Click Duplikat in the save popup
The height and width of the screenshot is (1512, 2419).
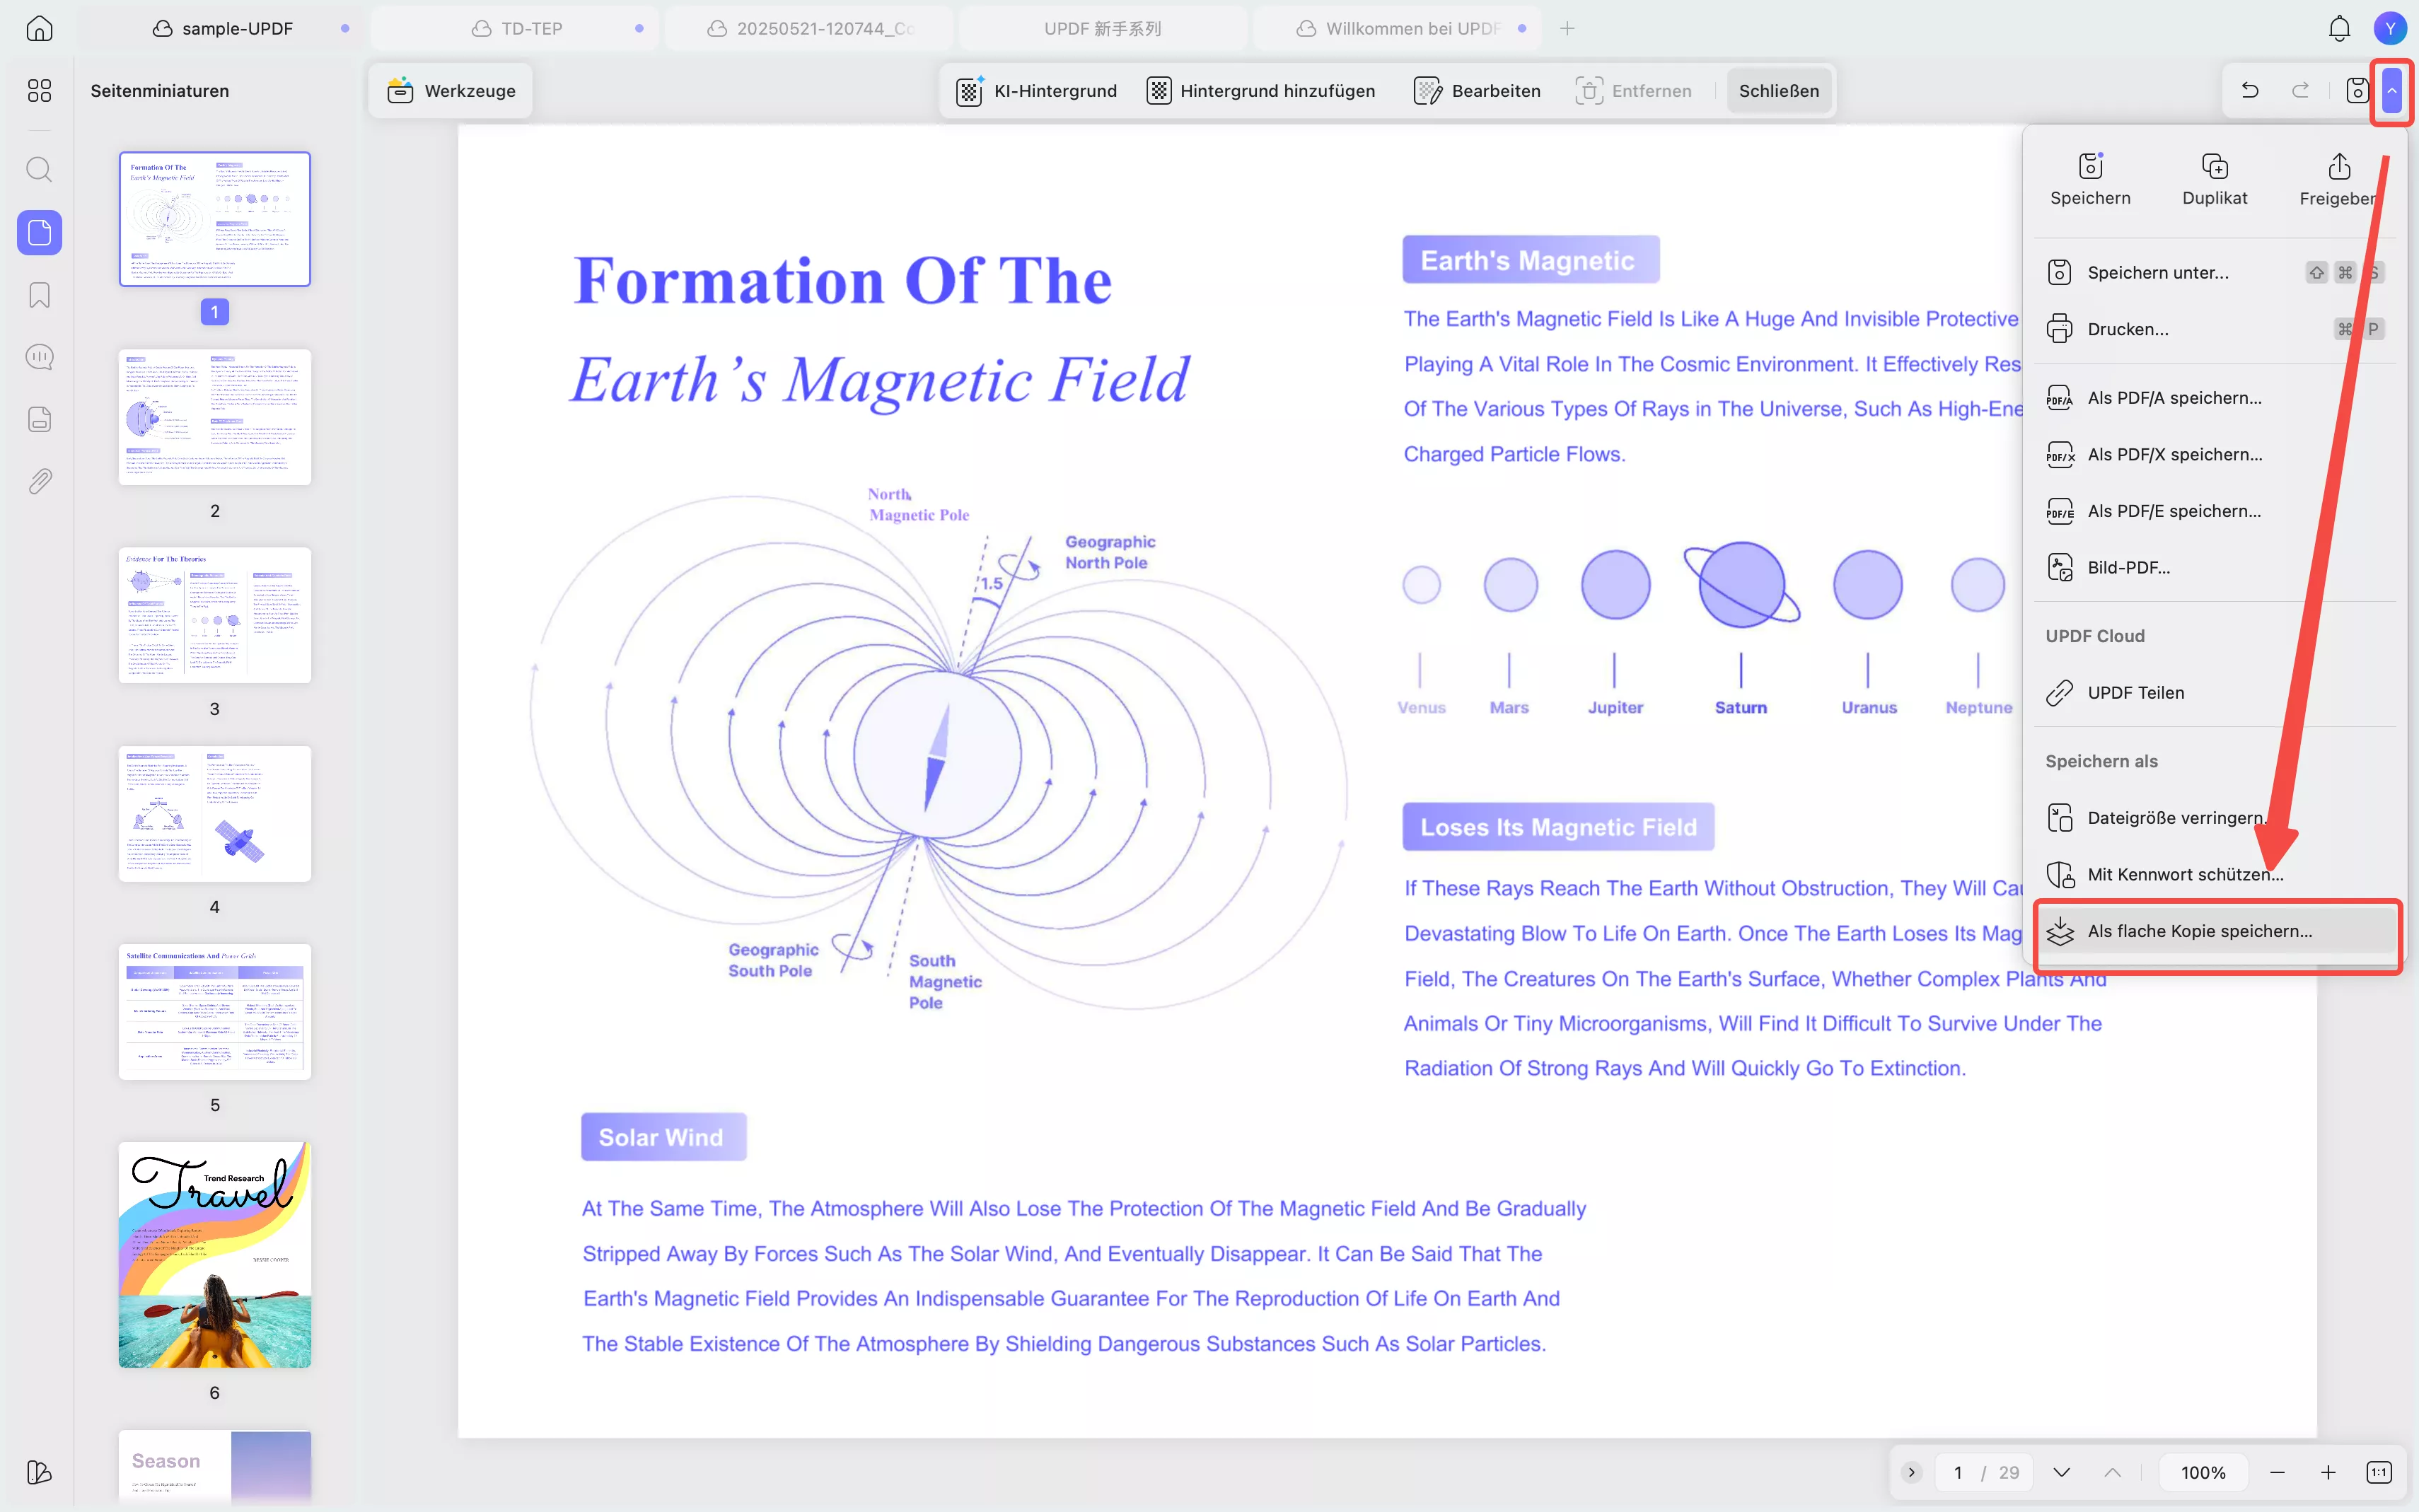click(2214, 180)
